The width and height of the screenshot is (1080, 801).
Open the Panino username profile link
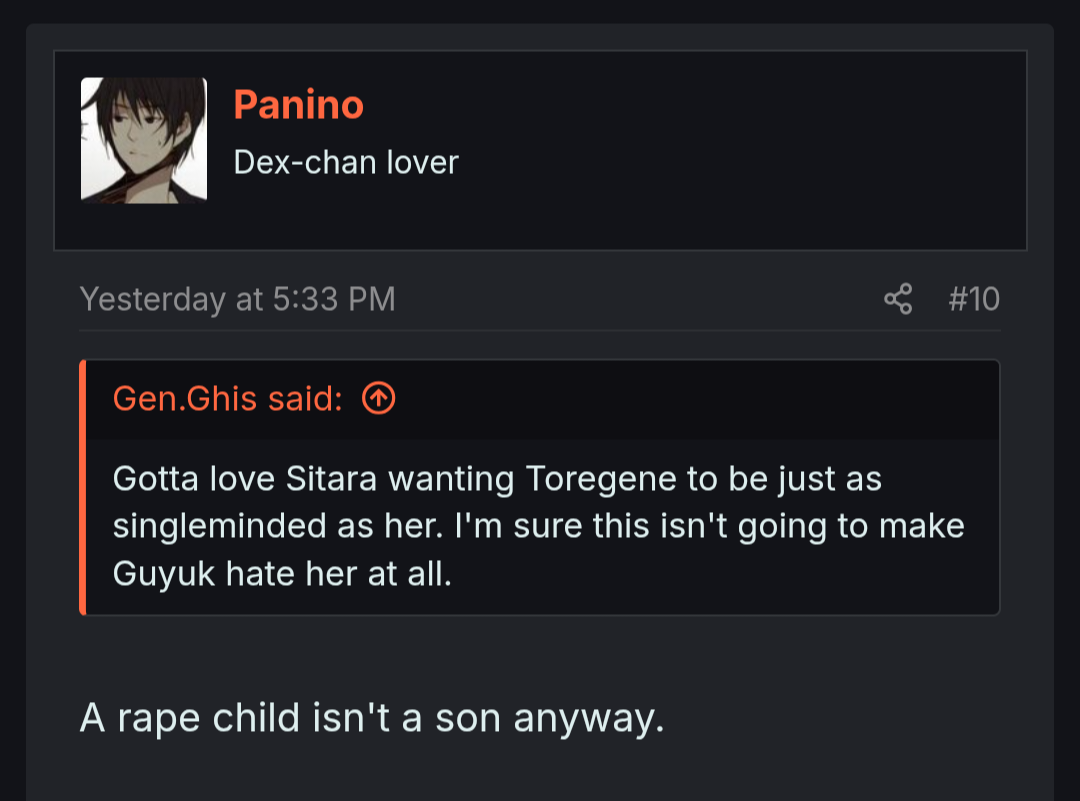tap(298, 105)
